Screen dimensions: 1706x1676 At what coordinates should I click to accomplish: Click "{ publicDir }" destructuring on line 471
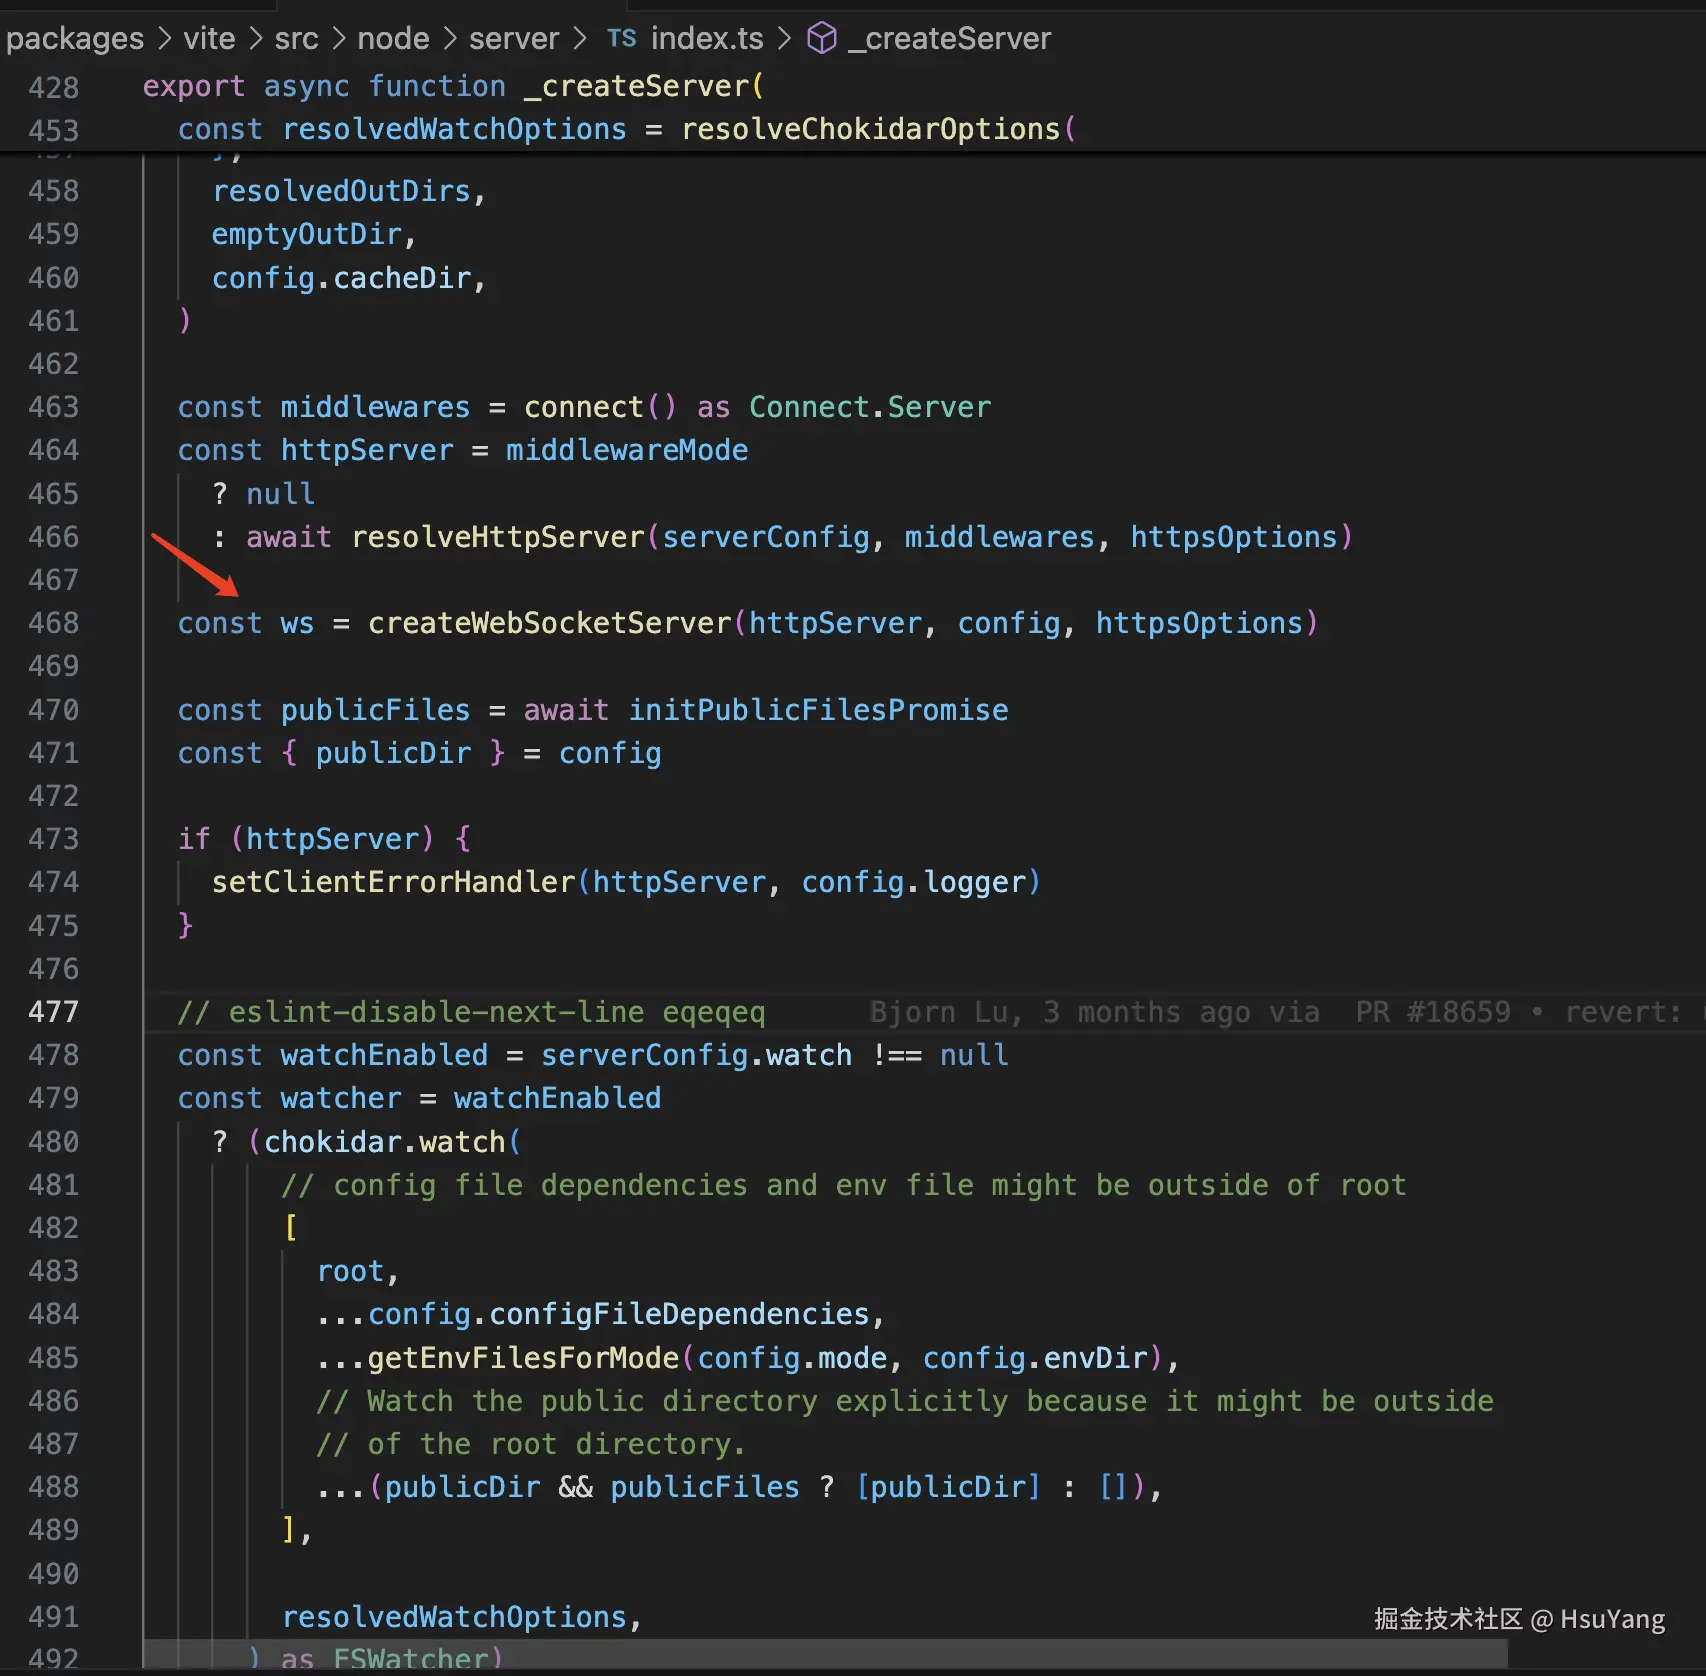394,753
